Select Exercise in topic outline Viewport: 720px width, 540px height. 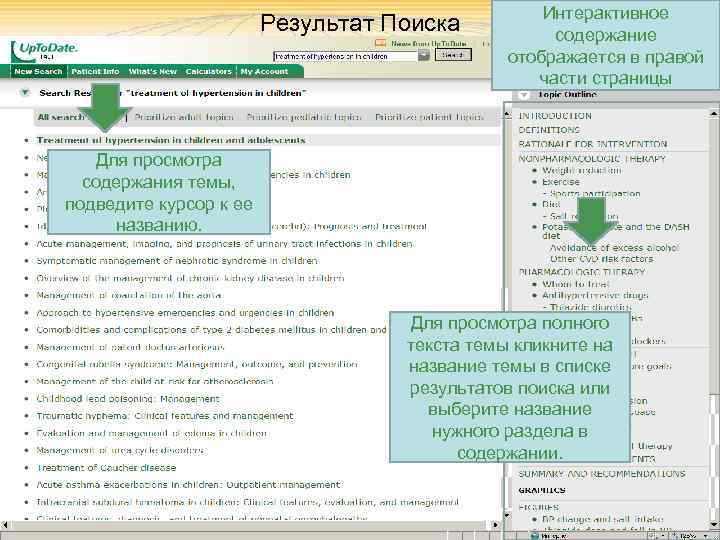[561, 182]
